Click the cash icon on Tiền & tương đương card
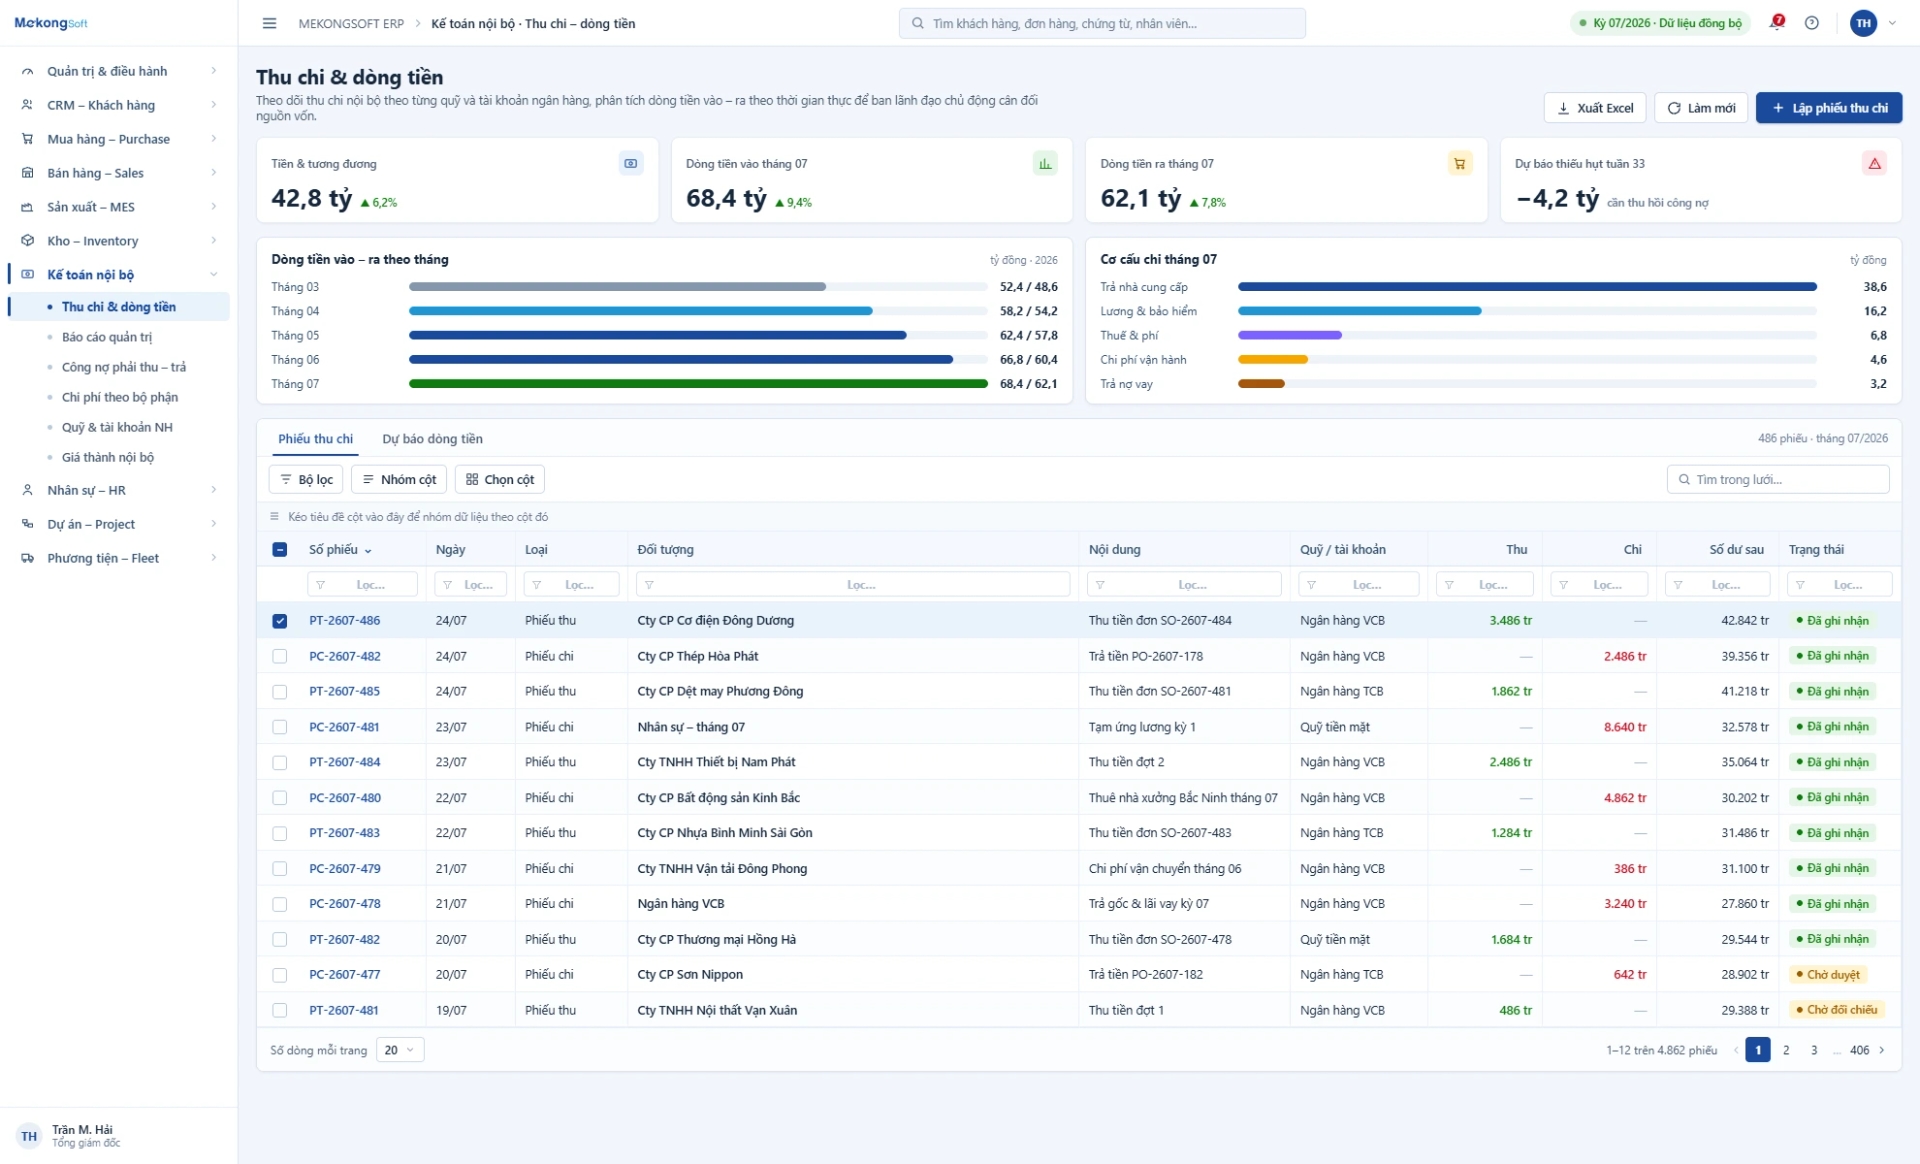Image resolution: width=1920 pixels, height=1164 pixels. (631, 163)
